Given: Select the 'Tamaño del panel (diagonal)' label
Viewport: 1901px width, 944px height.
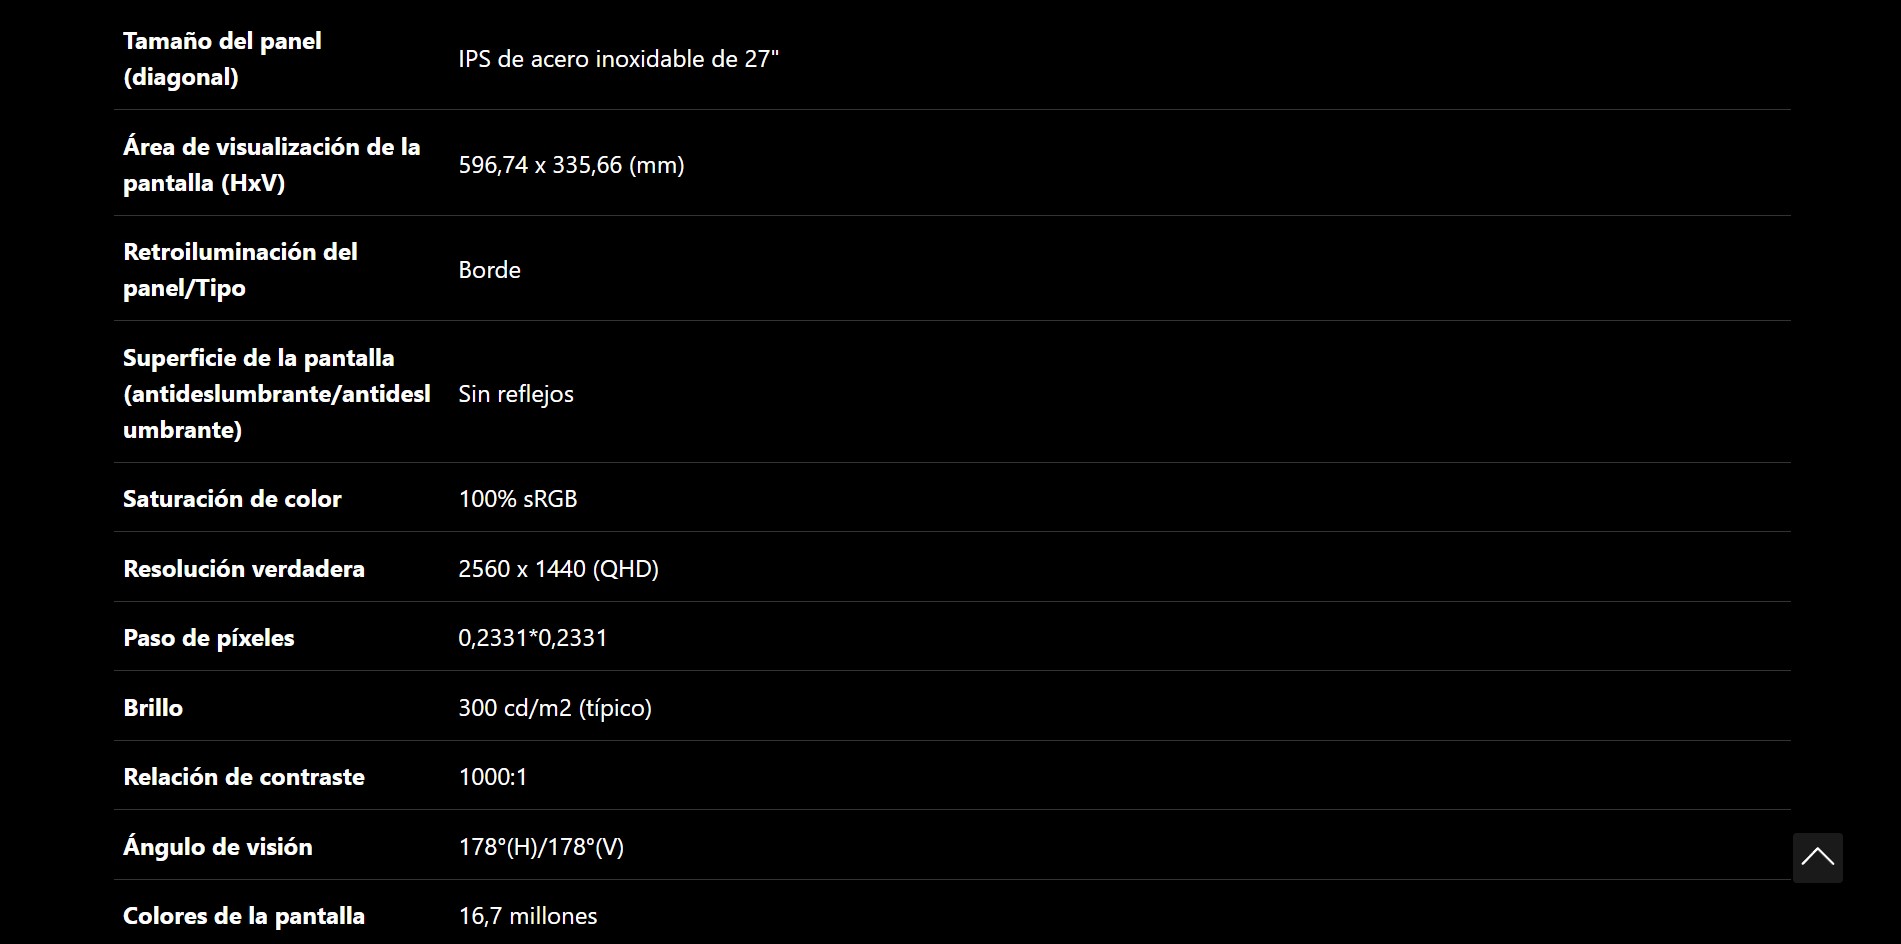Looking at the screenshot, I should point(222,59).
